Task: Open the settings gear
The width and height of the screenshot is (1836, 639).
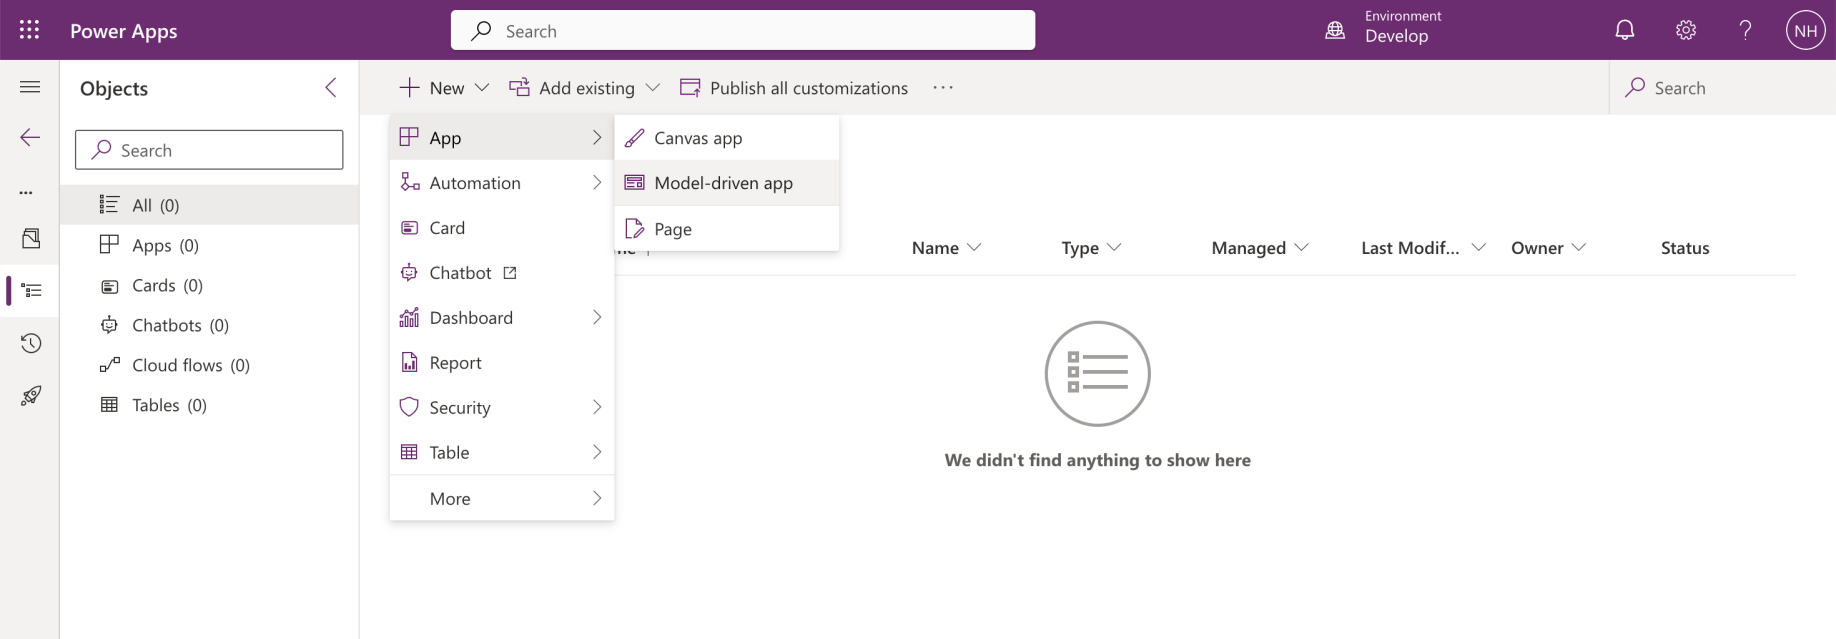Action: coord(1686,30)
